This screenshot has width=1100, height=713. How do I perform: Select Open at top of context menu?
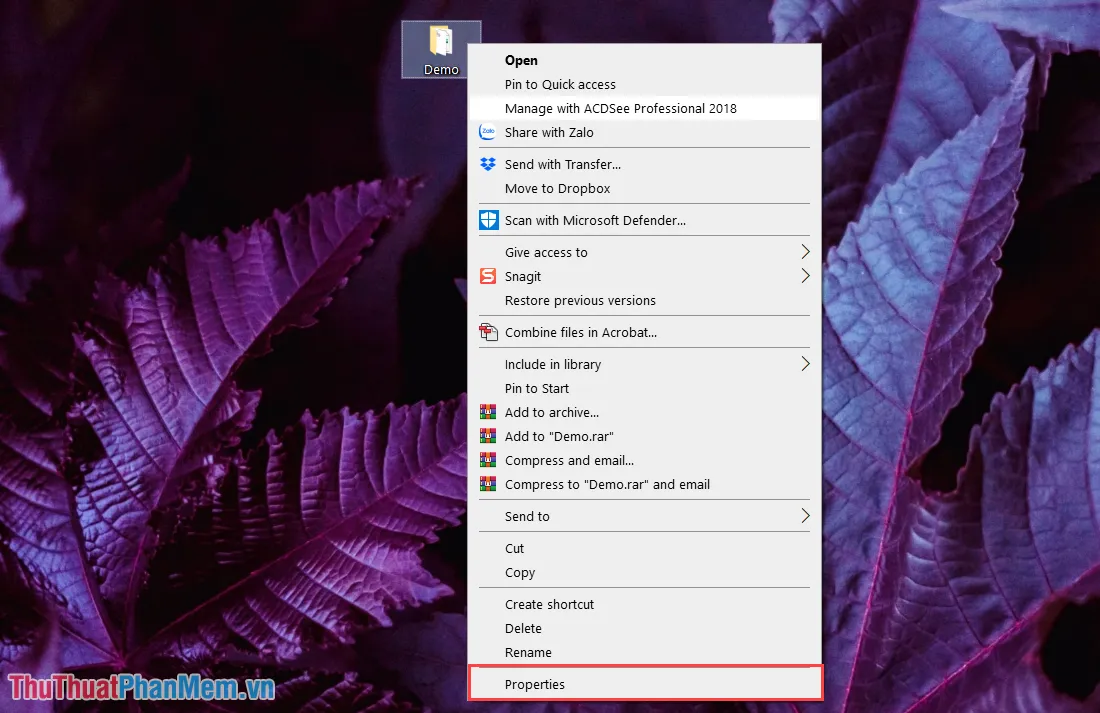(x=521, y=60)
